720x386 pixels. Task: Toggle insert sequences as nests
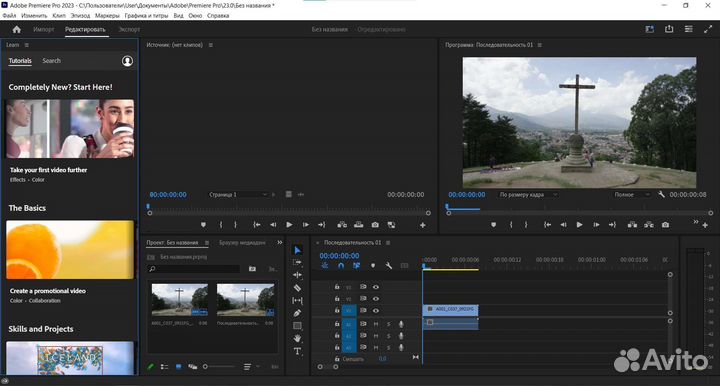click(x=325, y=265)
